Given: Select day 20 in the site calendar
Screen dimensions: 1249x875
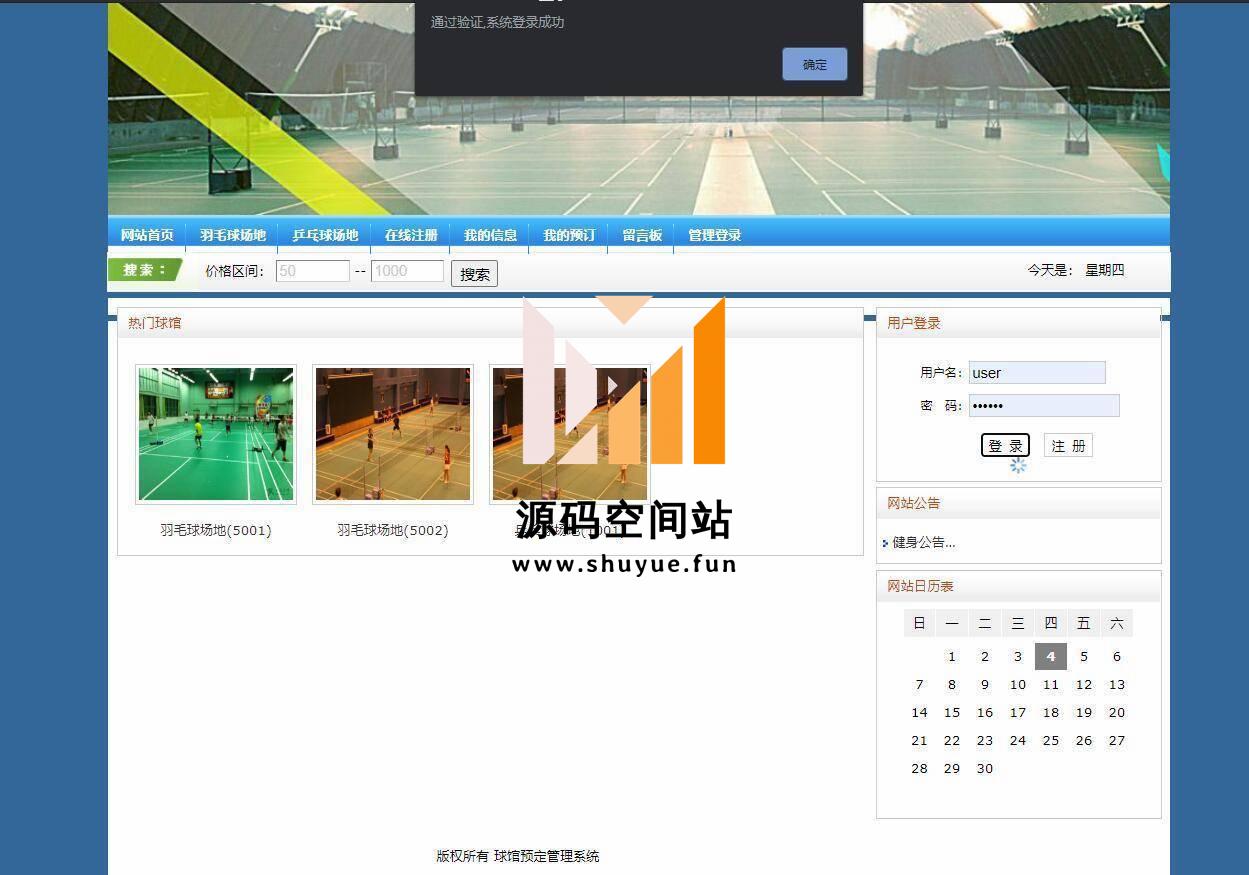Looking at the screenshot, I should click(1117, 713).
